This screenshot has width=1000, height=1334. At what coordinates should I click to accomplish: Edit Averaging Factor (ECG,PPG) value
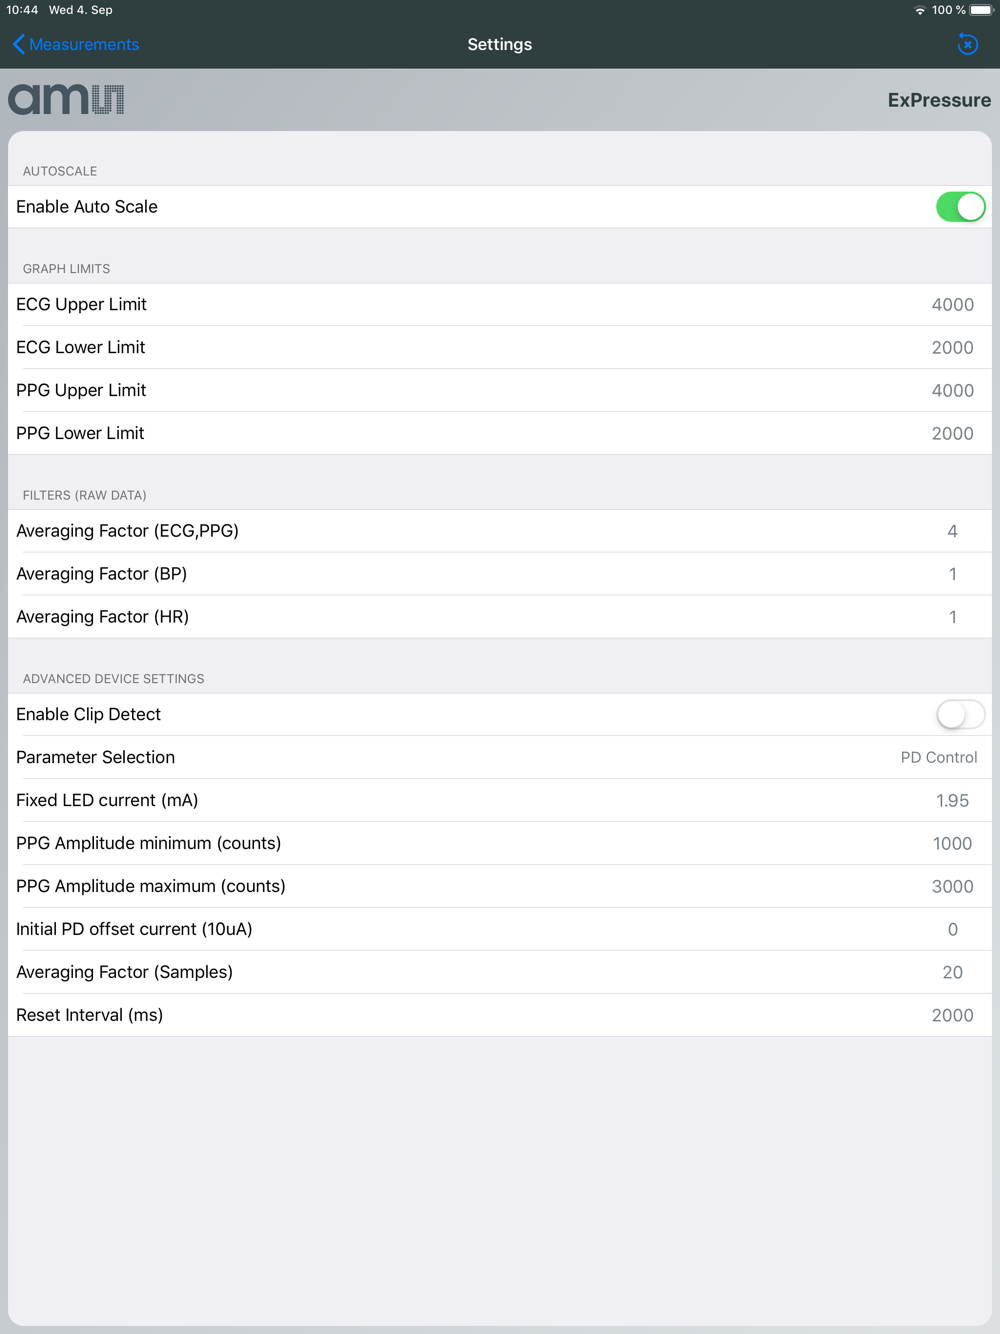pos(952,531)
